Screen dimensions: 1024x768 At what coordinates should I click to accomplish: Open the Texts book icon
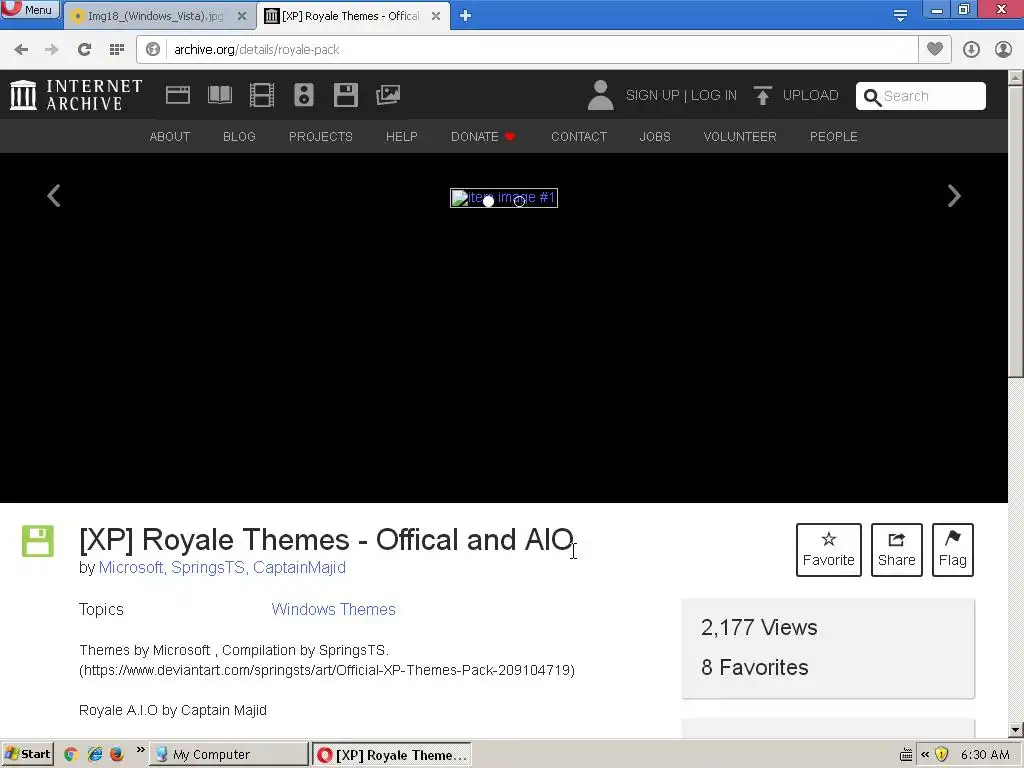pyautogui.click(x=220, y=95)
